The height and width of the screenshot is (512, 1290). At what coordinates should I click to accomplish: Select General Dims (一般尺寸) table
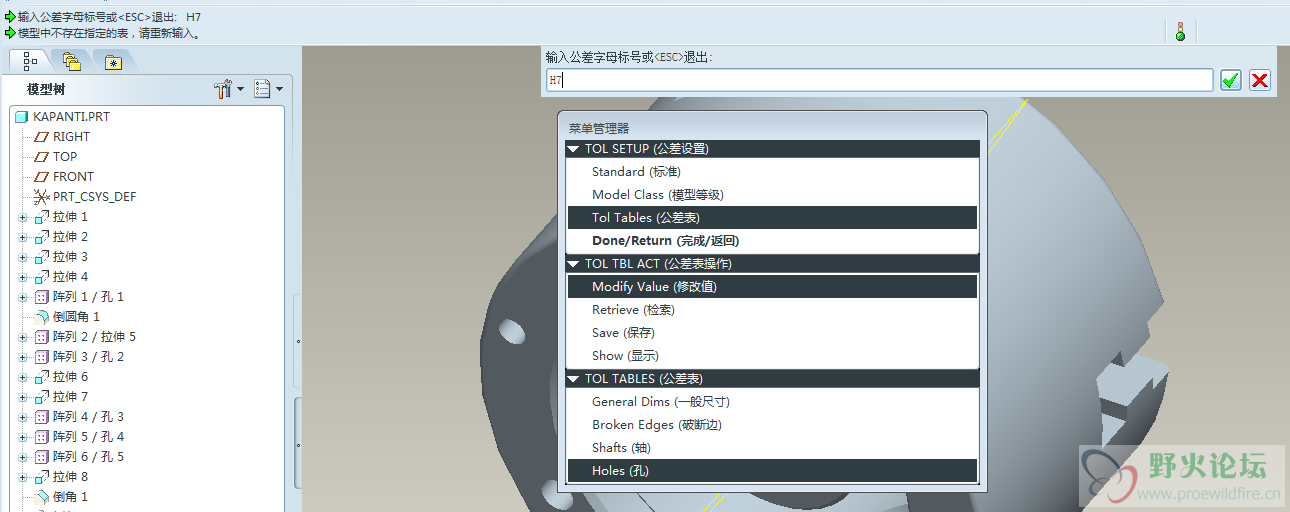772,402
